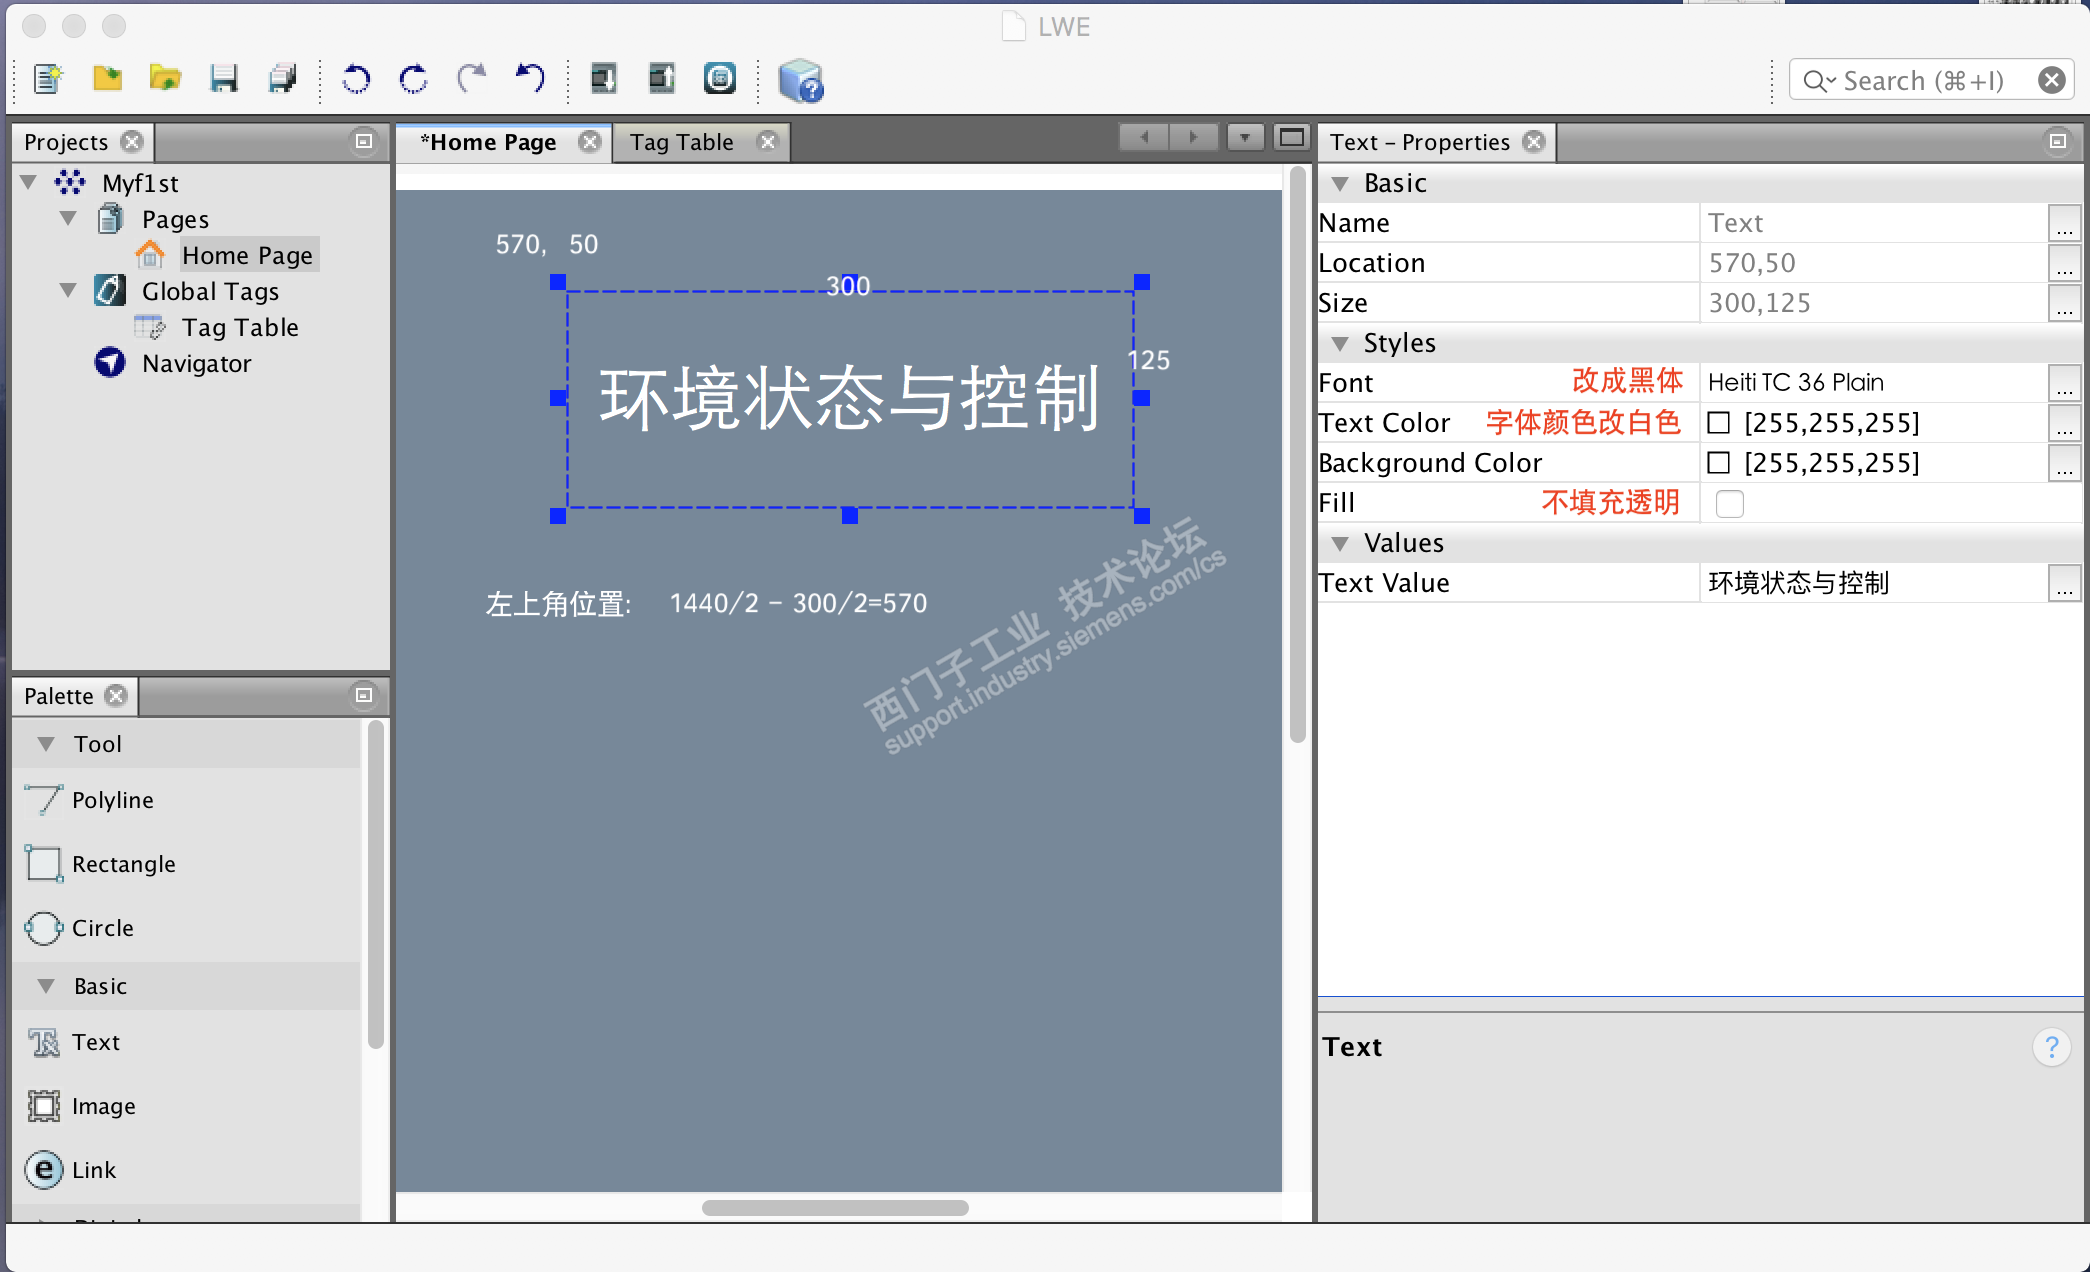Click the Text Color swatch
Image resolution: width=2090 pixels, height=1272 pixels.
coord(1719,423)
